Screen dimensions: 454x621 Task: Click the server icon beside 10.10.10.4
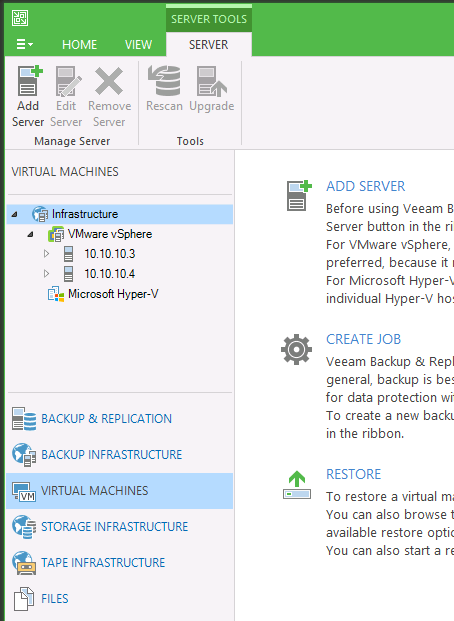tap(68, 274)
